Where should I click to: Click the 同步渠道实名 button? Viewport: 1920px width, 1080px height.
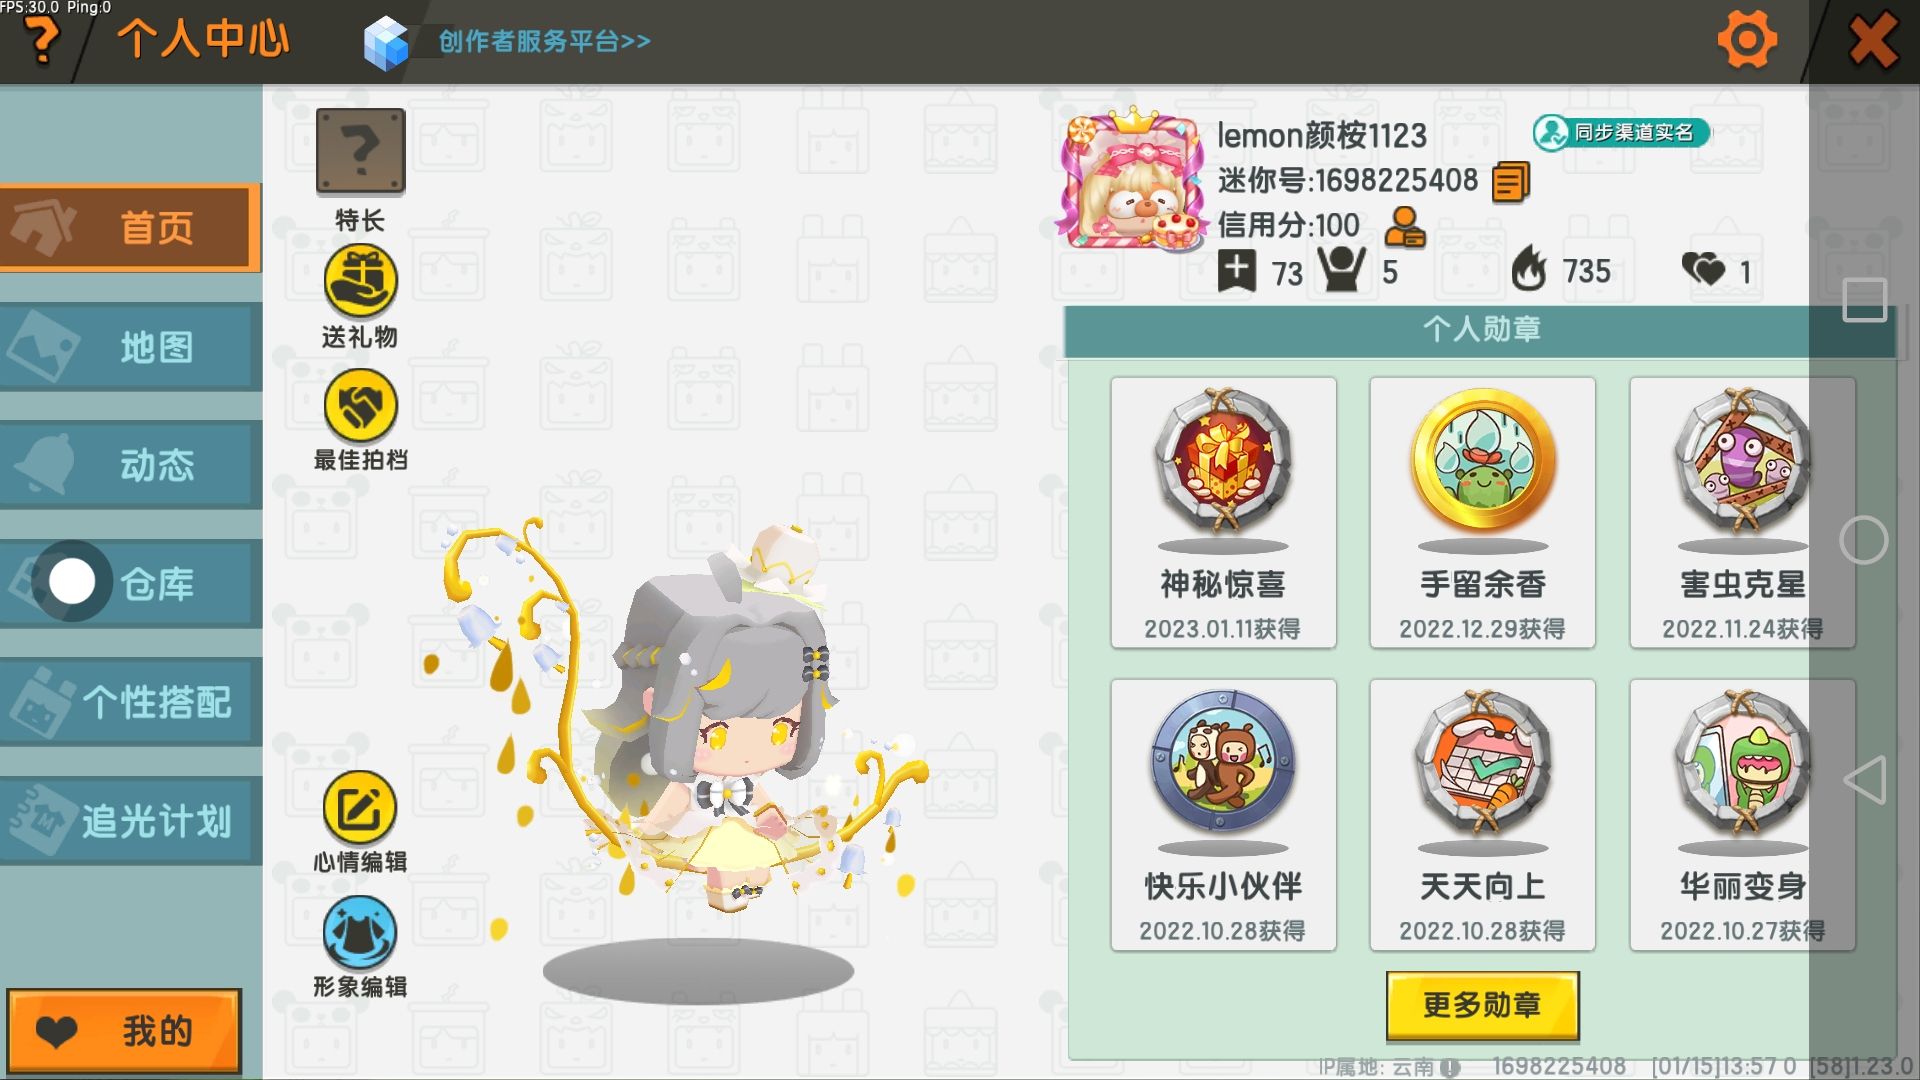tap(1620, 132)
